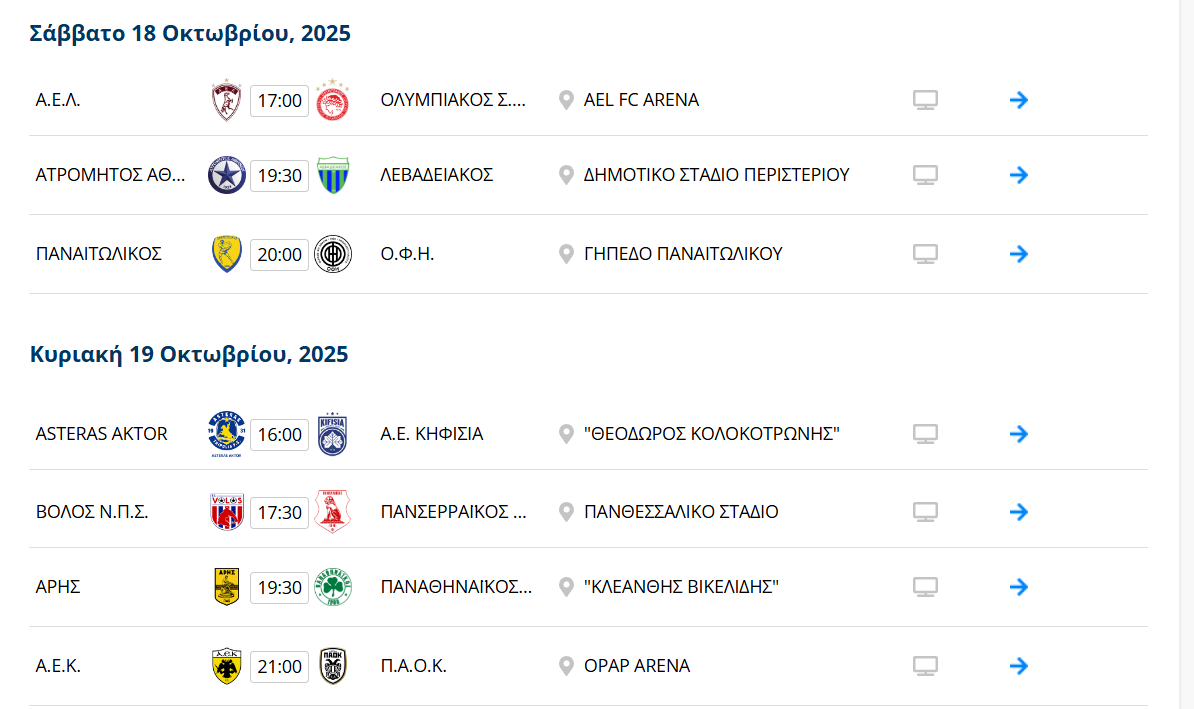Click the Ο.Φ.Η. away team name
The image size is (1194, 709).
tap(407, 254)
